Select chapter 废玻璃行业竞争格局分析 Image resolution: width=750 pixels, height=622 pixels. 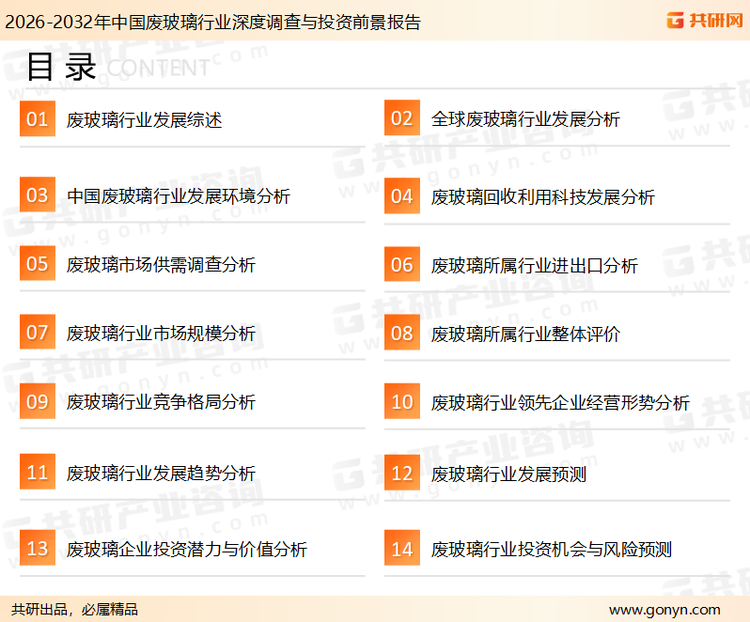161,402
